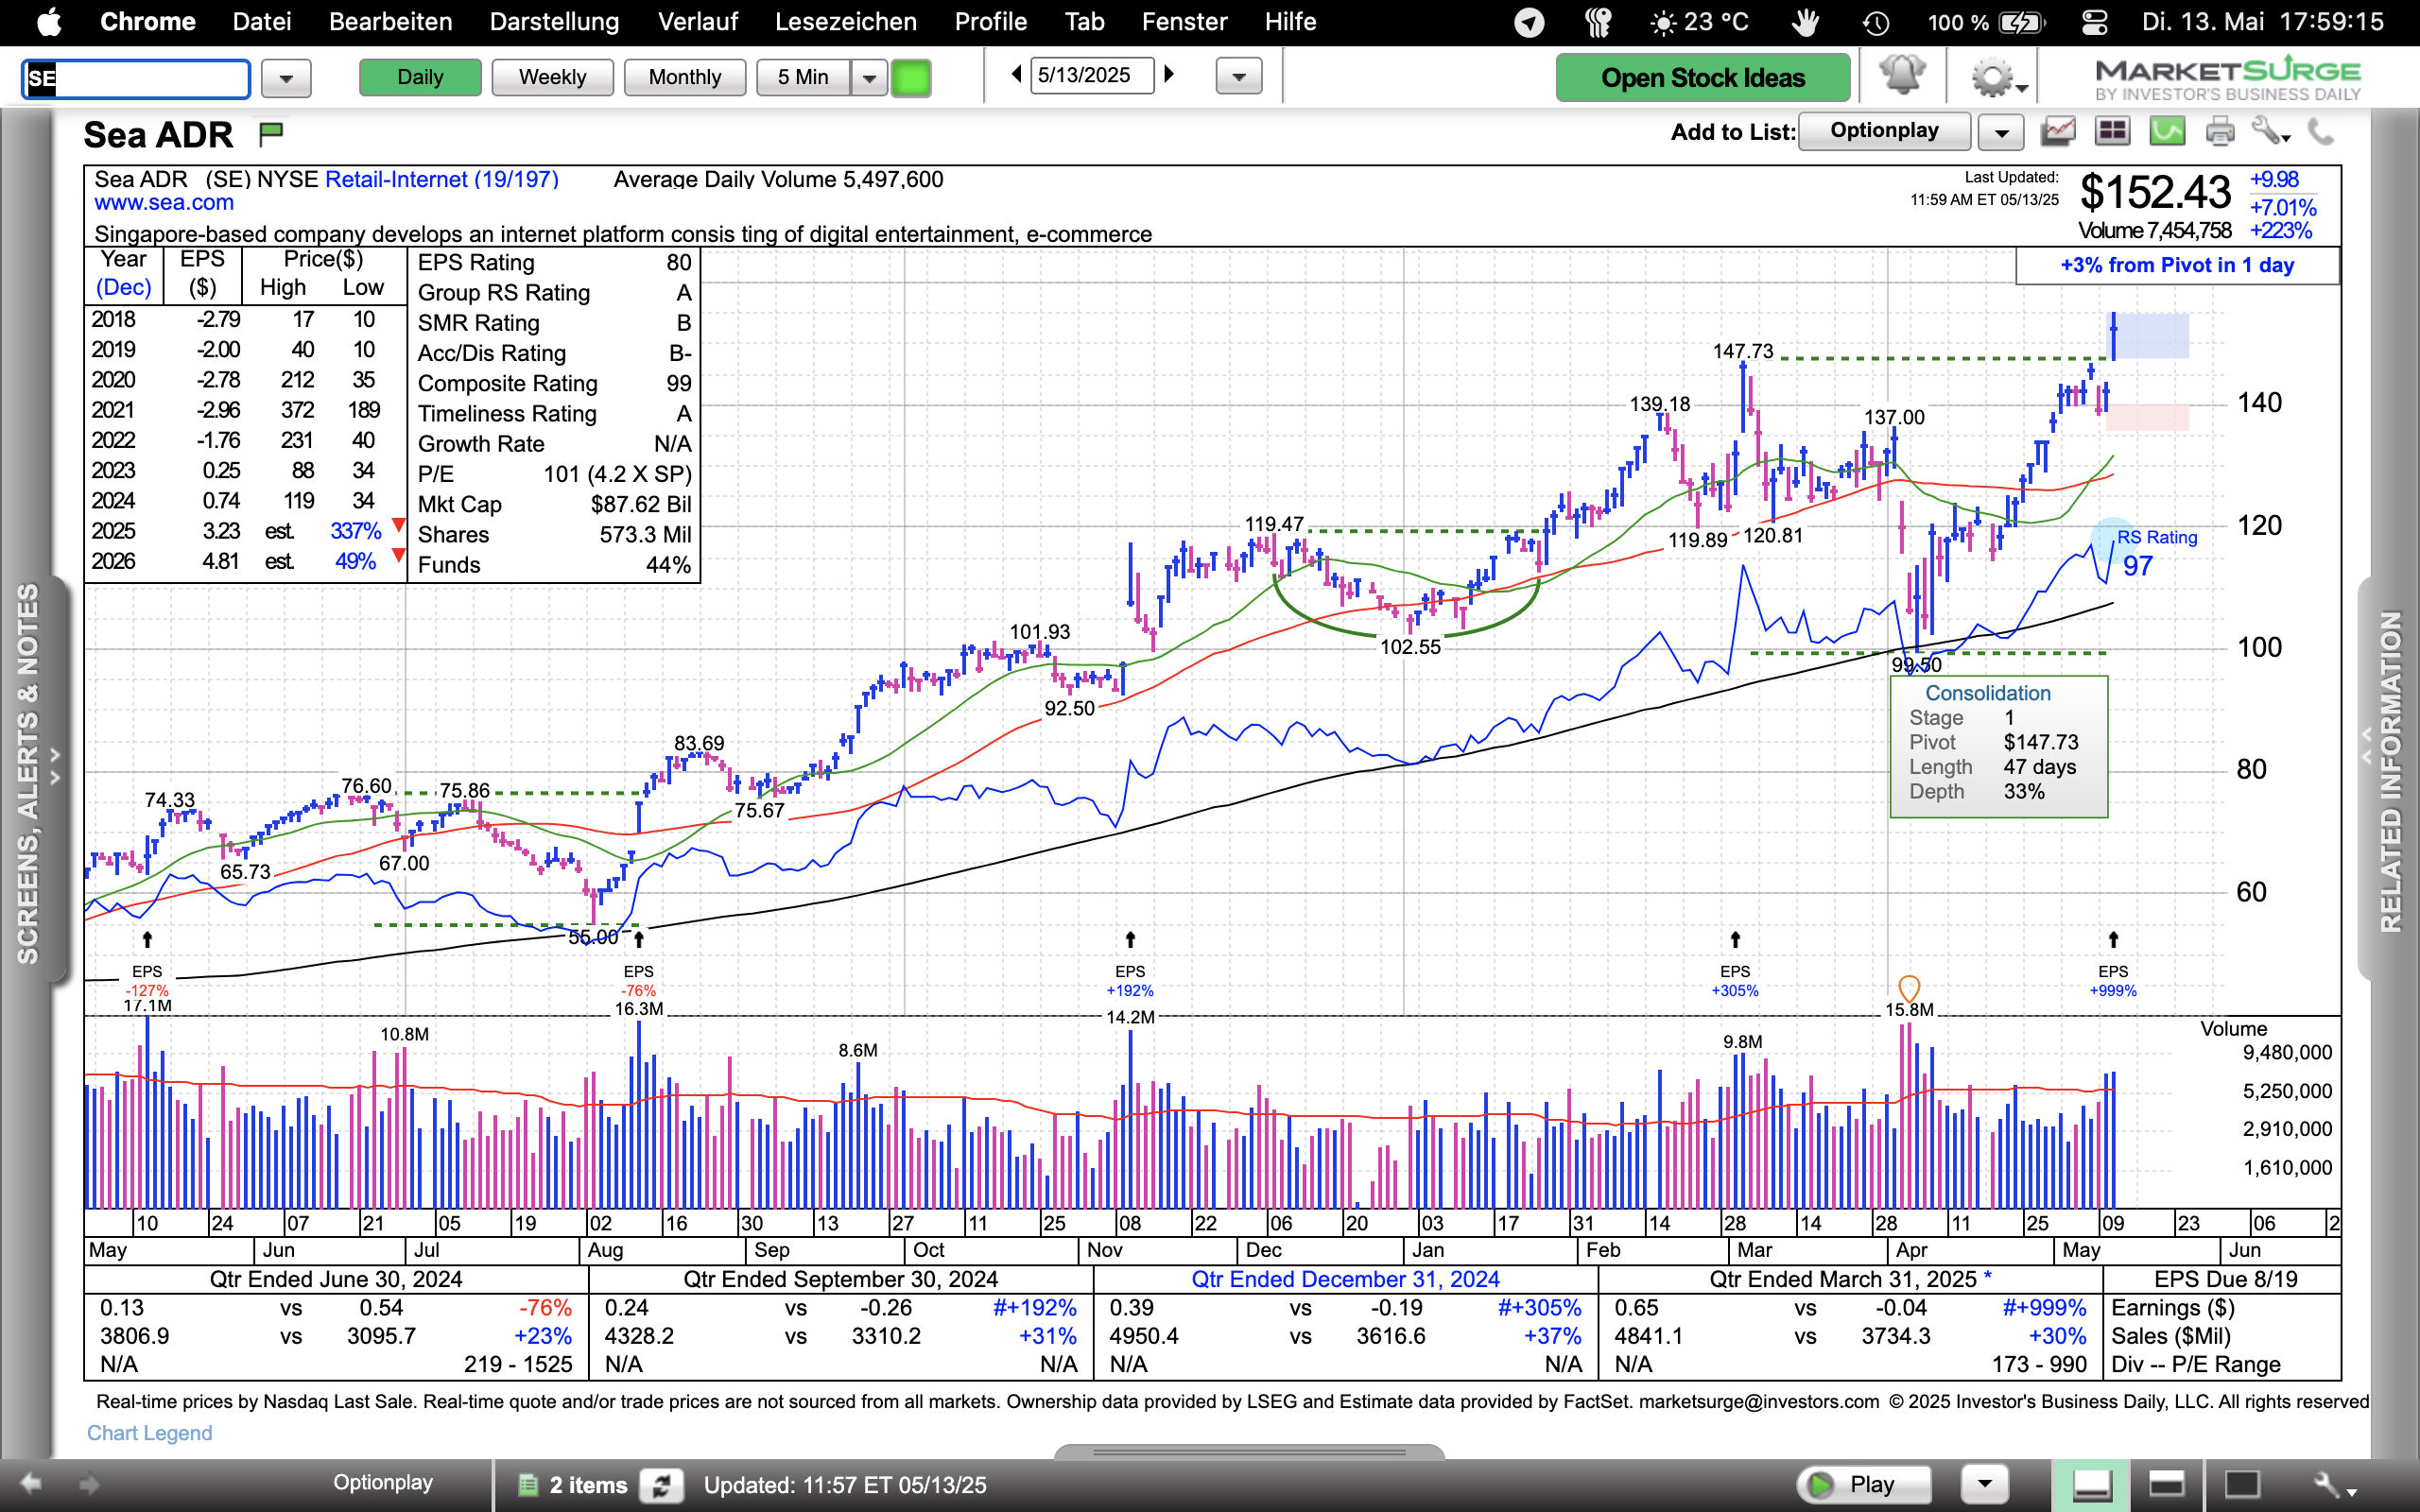Click the green flag next to Sea ADR
The width and height of the screenshot is (2420, 1512).
[271, 132]
